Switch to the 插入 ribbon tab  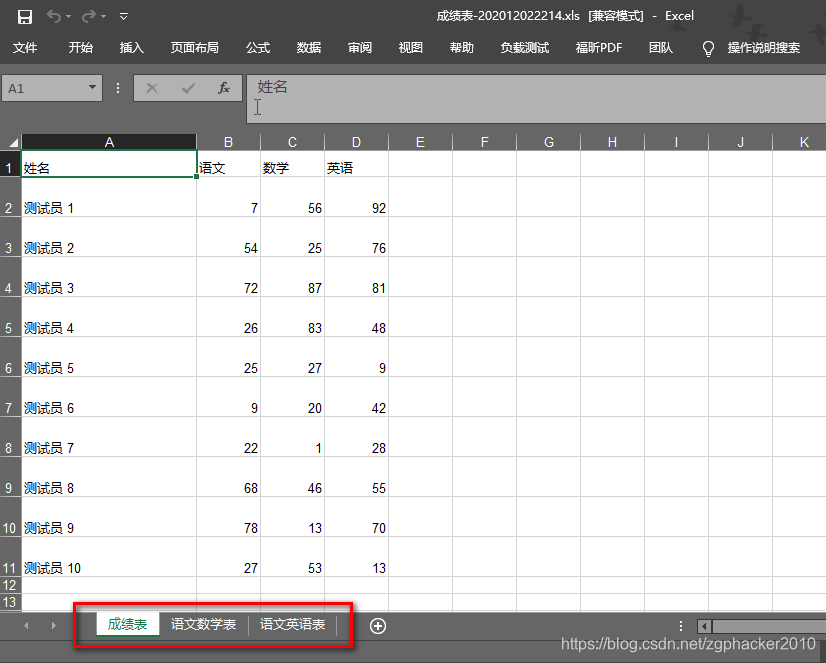click(132, 48)
